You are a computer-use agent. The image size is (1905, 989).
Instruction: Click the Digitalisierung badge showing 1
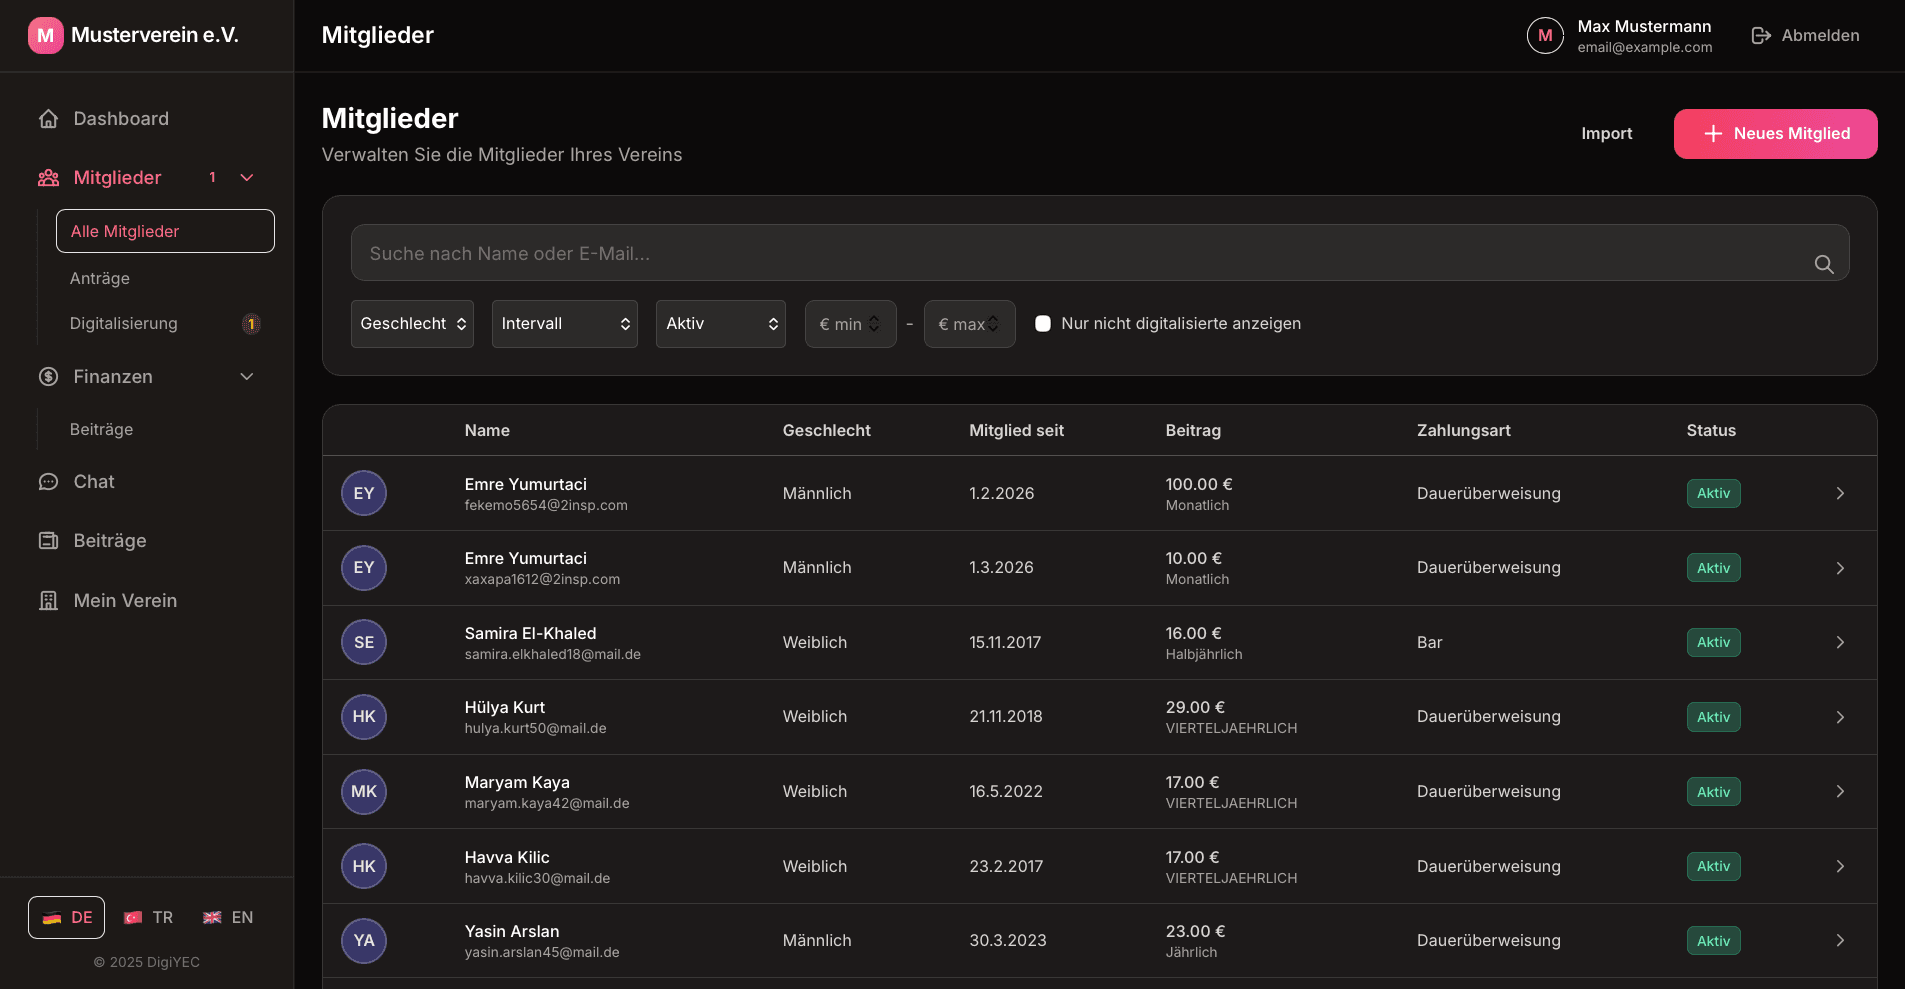[x=252, y=324]
